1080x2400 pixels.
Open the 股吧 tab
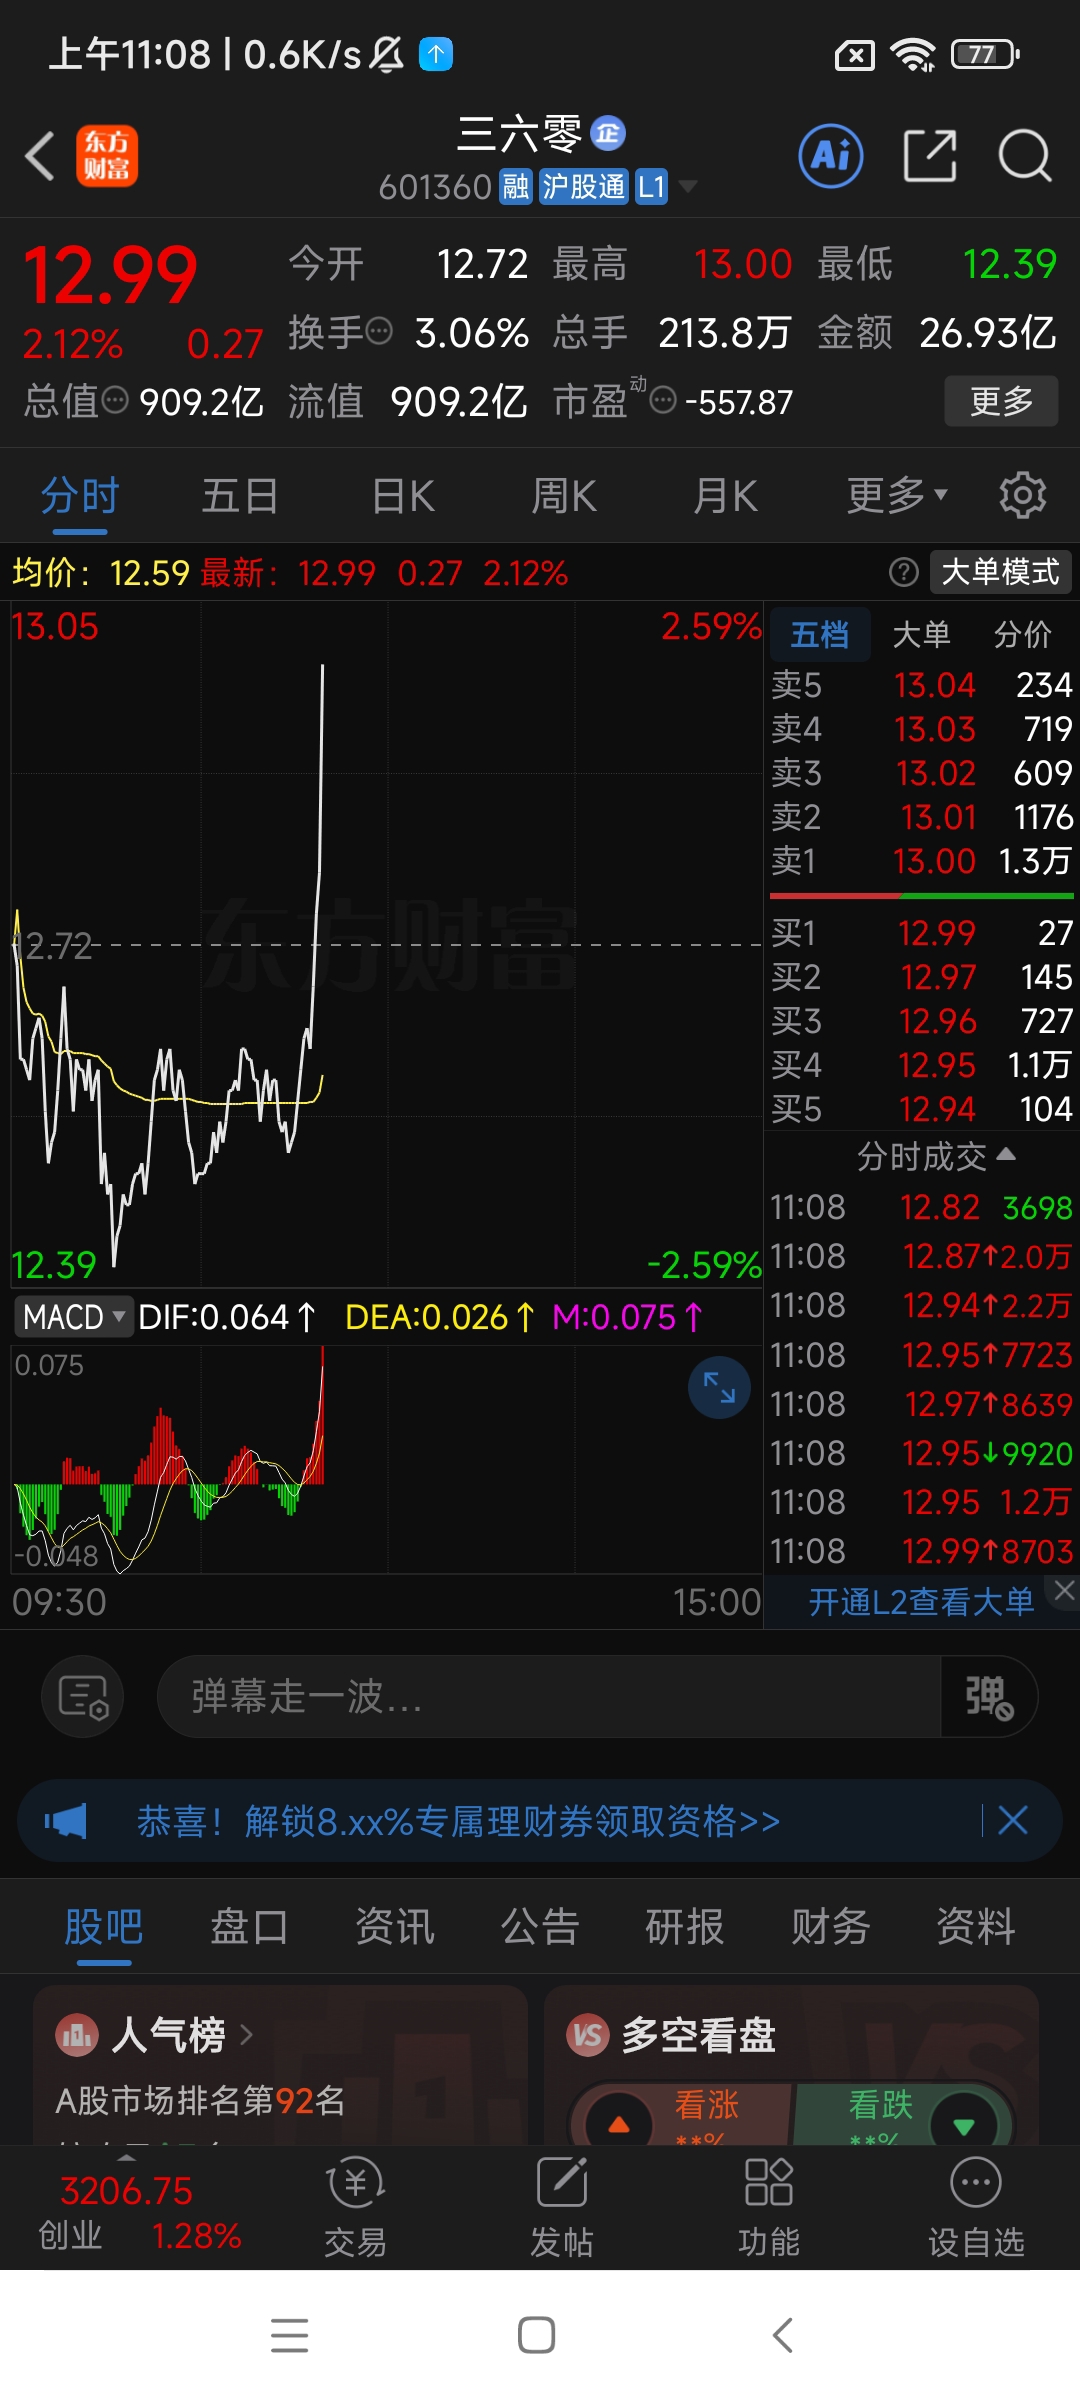coord(104,1926)
